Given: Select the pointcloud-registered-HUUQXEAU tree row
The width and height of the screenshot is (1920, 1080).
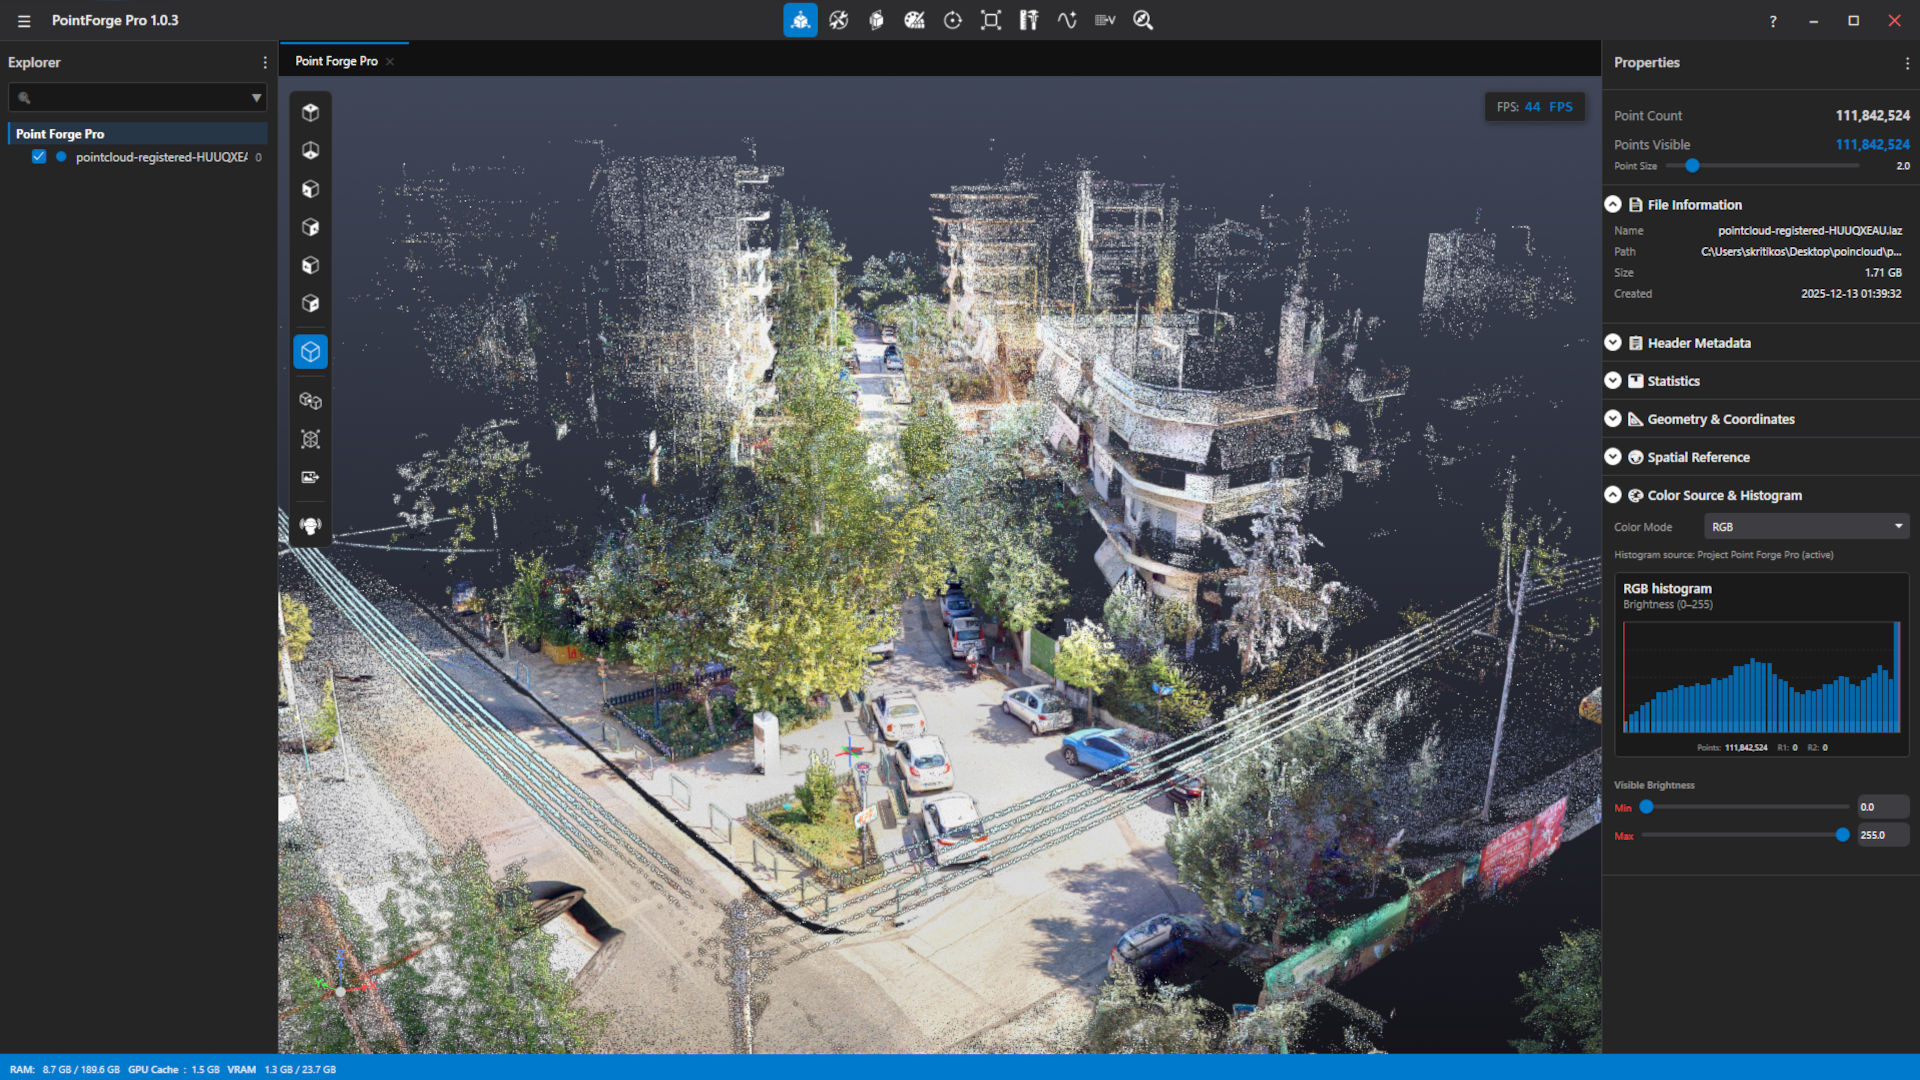Looking at the screenshot, I should (x=138, y=157).
